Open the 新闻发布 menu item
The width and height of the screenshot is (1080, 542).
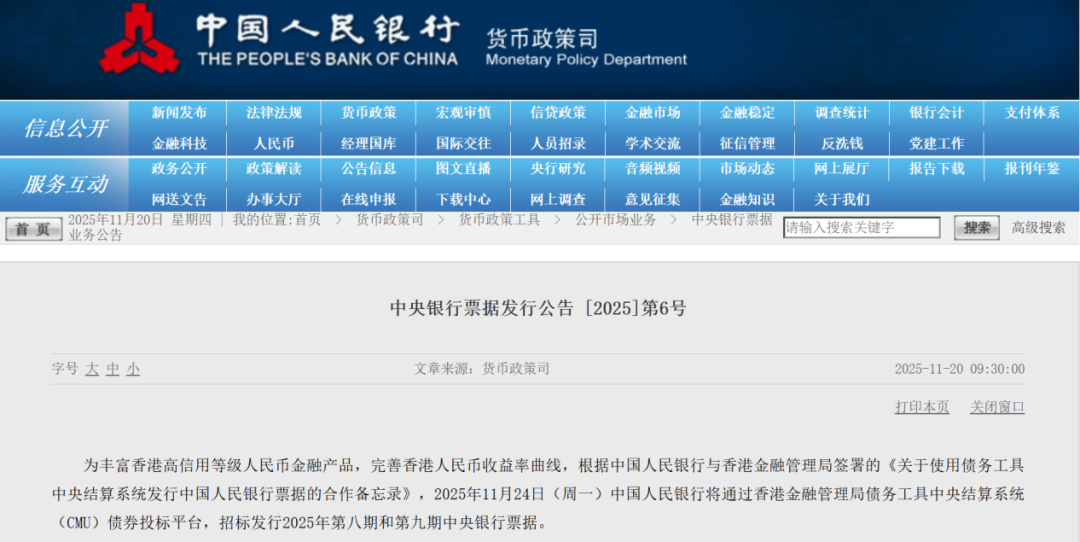click(x=179, y=113)
